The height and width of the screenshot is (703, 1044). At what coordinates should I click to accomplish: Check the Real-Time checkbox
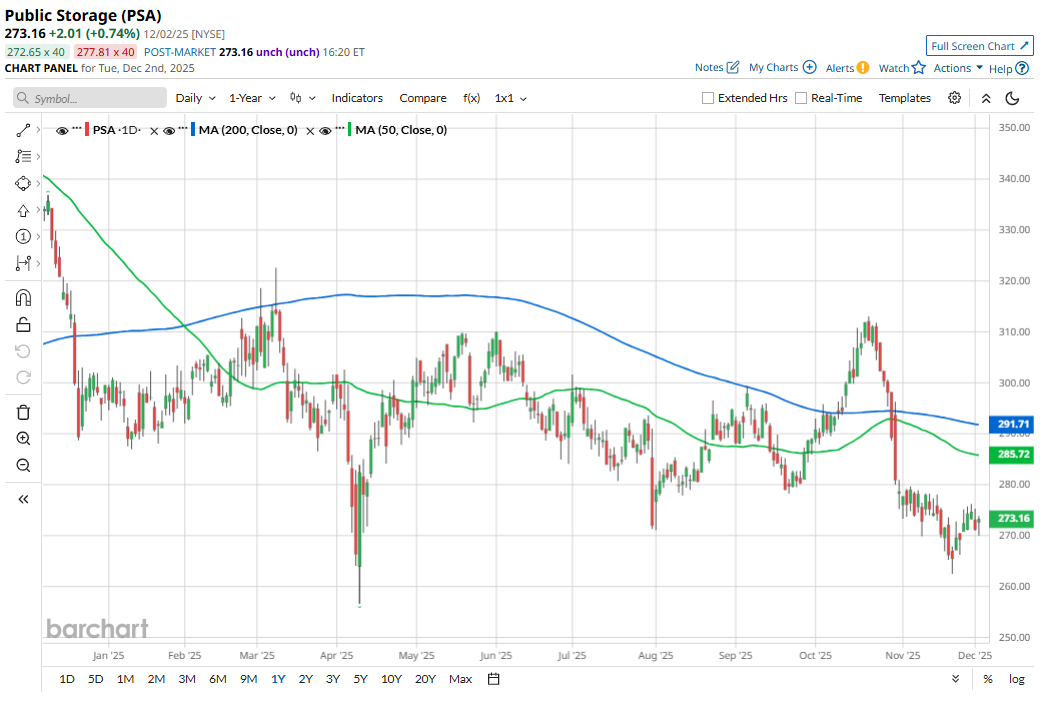pyautogui.click(x=801, y=98)
